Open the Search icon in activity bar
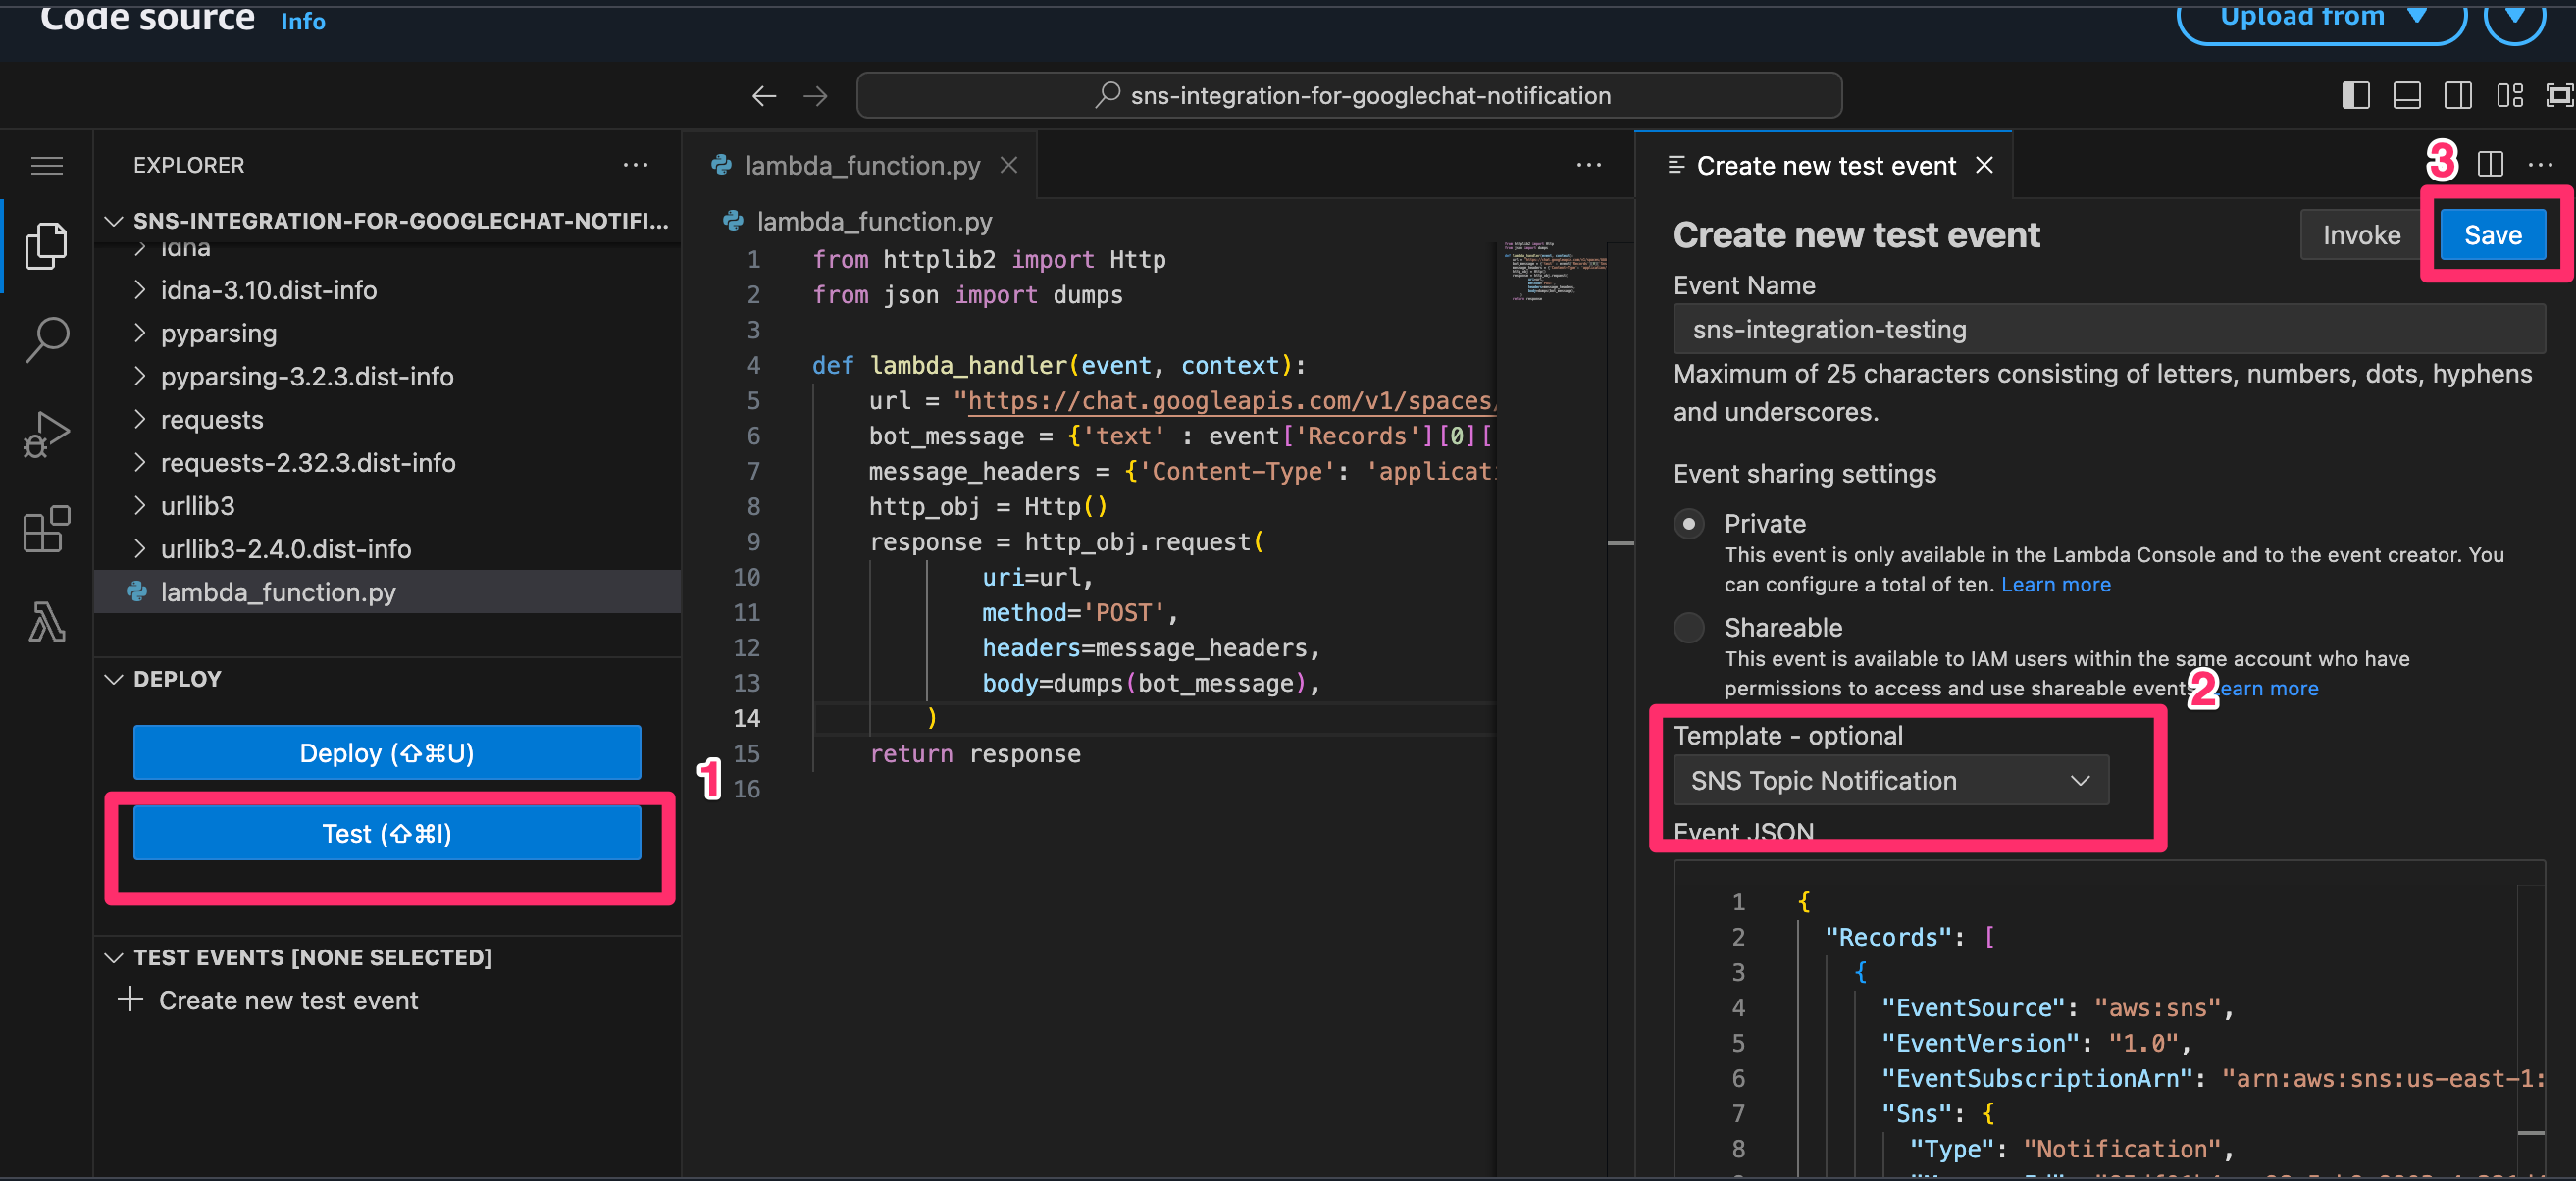 tap(46, 340)
